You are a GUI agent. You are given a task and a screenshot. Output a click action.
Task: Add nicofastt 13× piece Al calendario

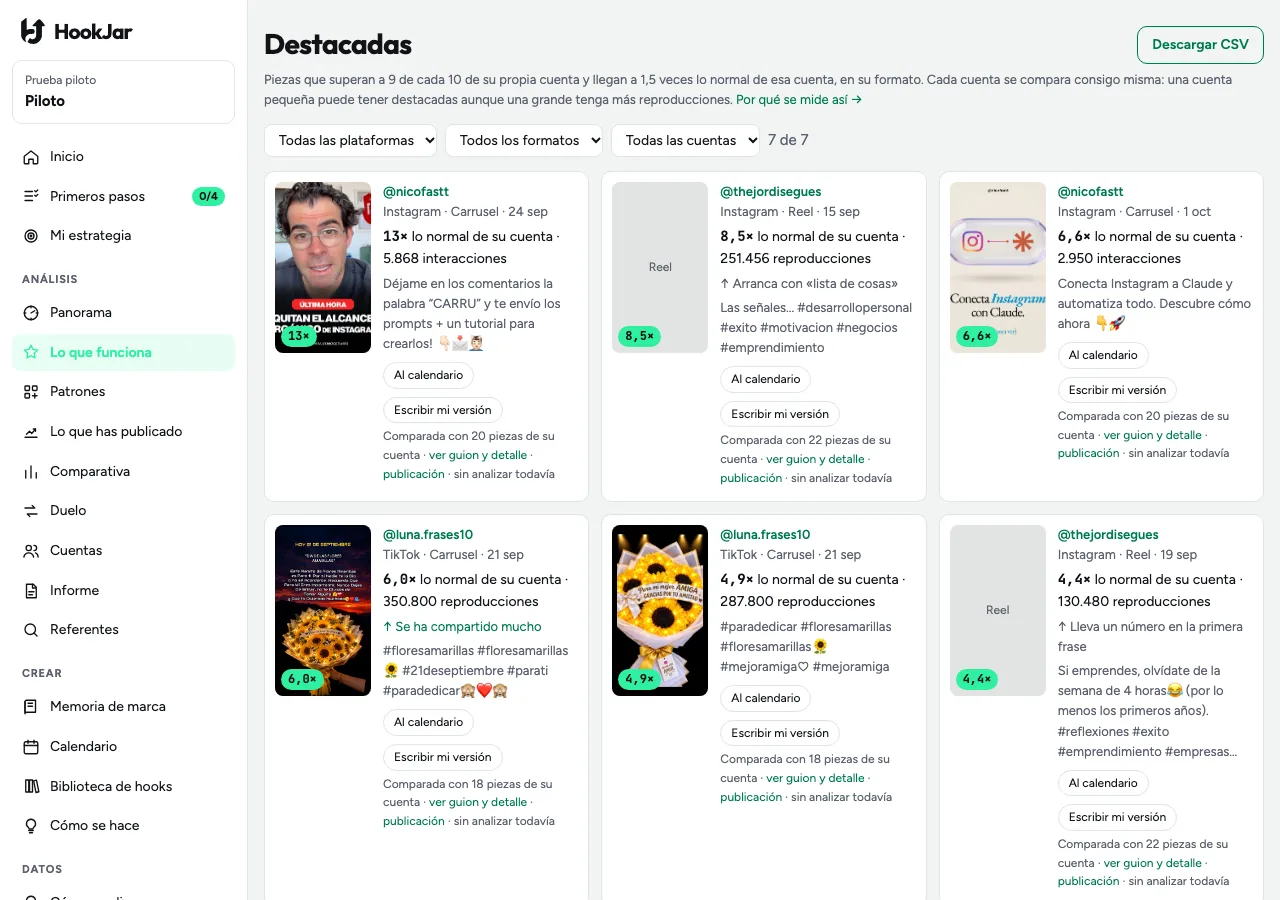[428, 375]
